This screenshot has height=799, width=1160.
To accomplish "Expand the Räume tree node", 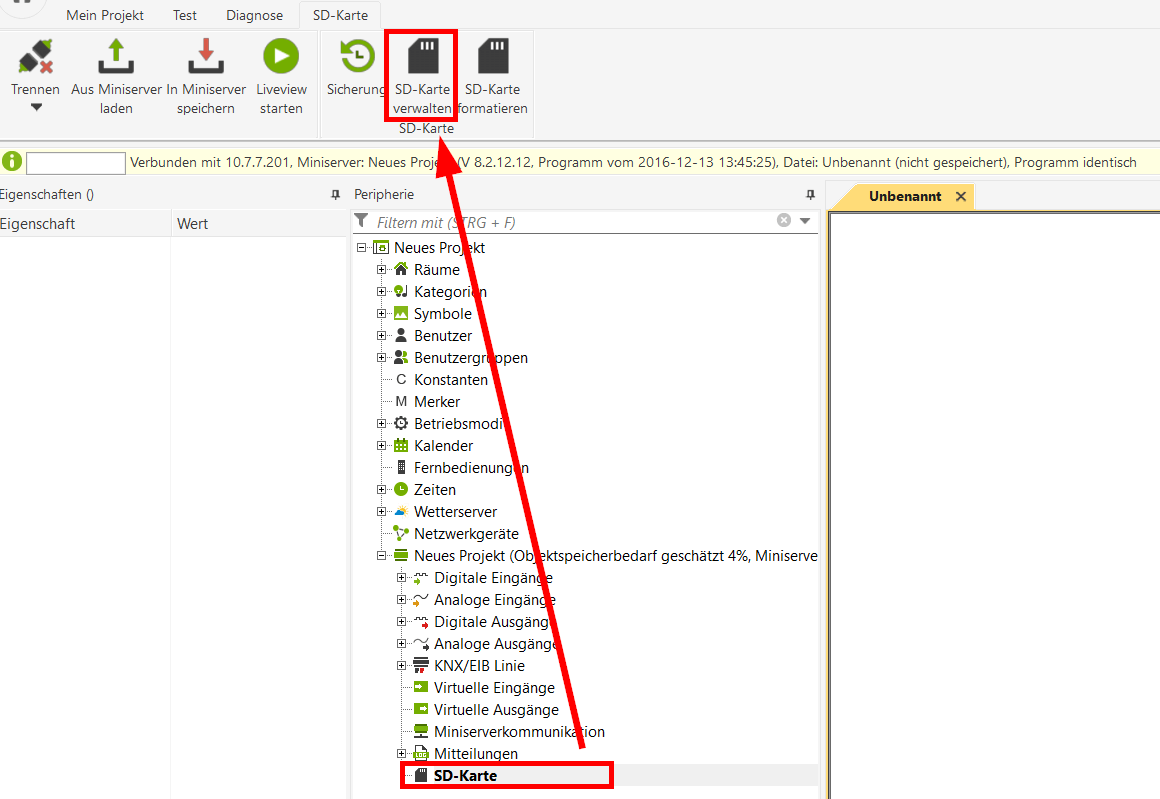I will (381, 270).
